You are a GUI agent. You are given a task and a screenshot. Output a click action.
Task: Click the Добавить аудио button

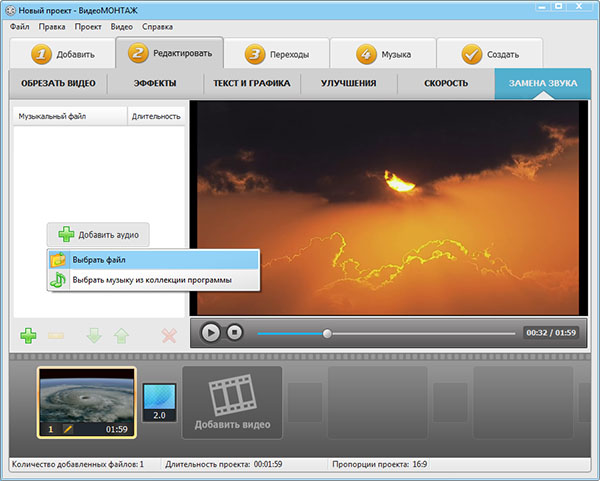98,235
